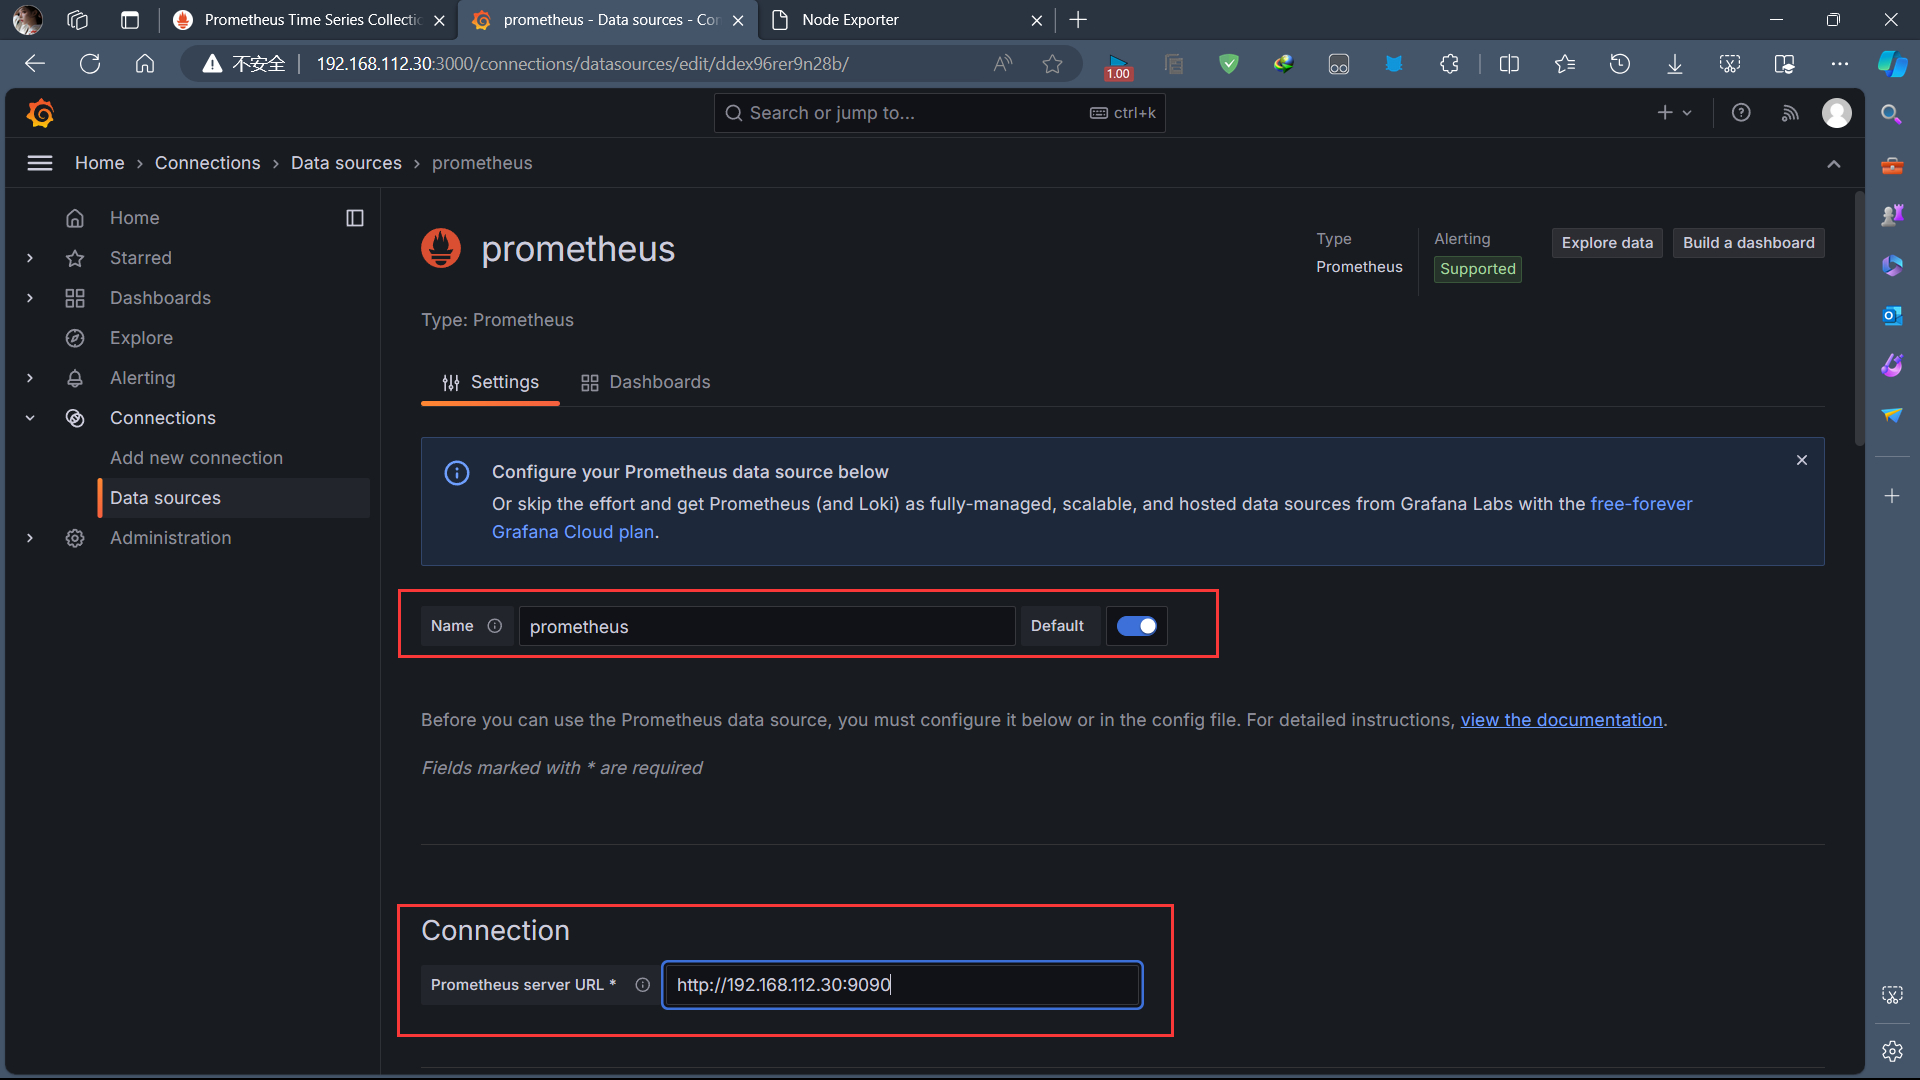Screen dimensions: 1920x1080
Task: Open the view the documentation link
Action: tap(1561, 720)
